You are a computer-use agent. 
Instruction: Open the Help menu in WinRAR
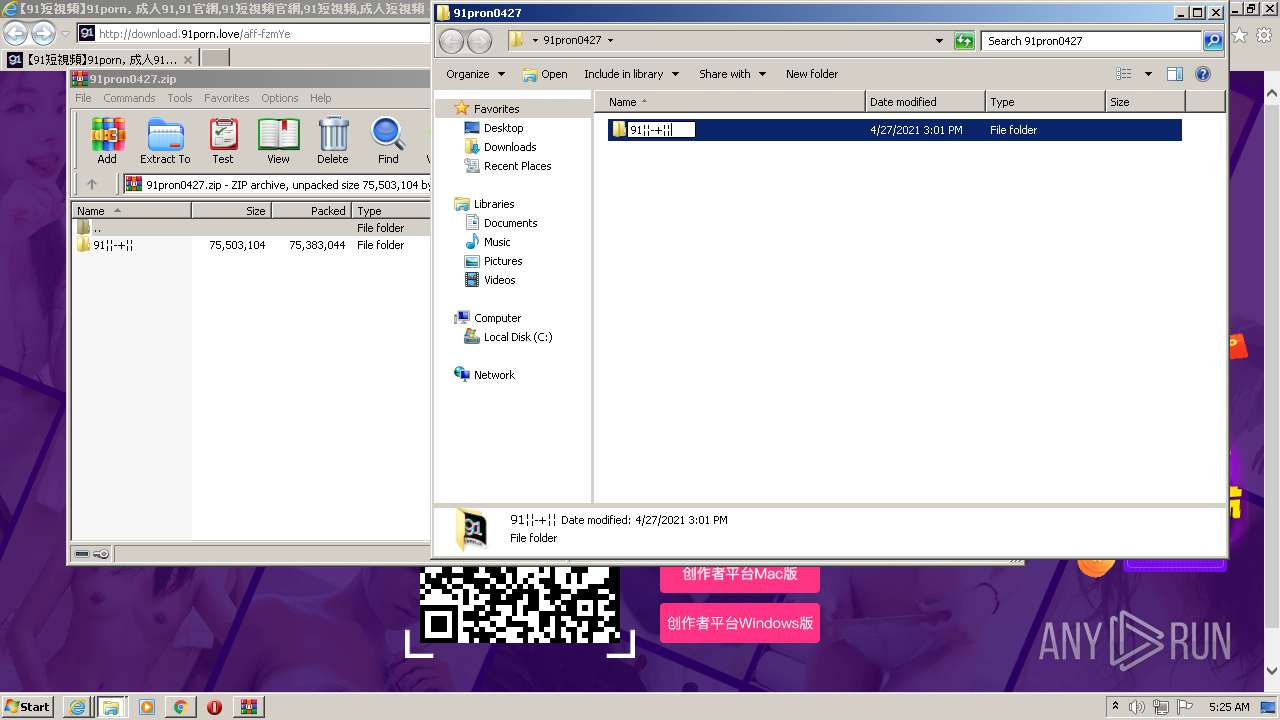[320, 98]
